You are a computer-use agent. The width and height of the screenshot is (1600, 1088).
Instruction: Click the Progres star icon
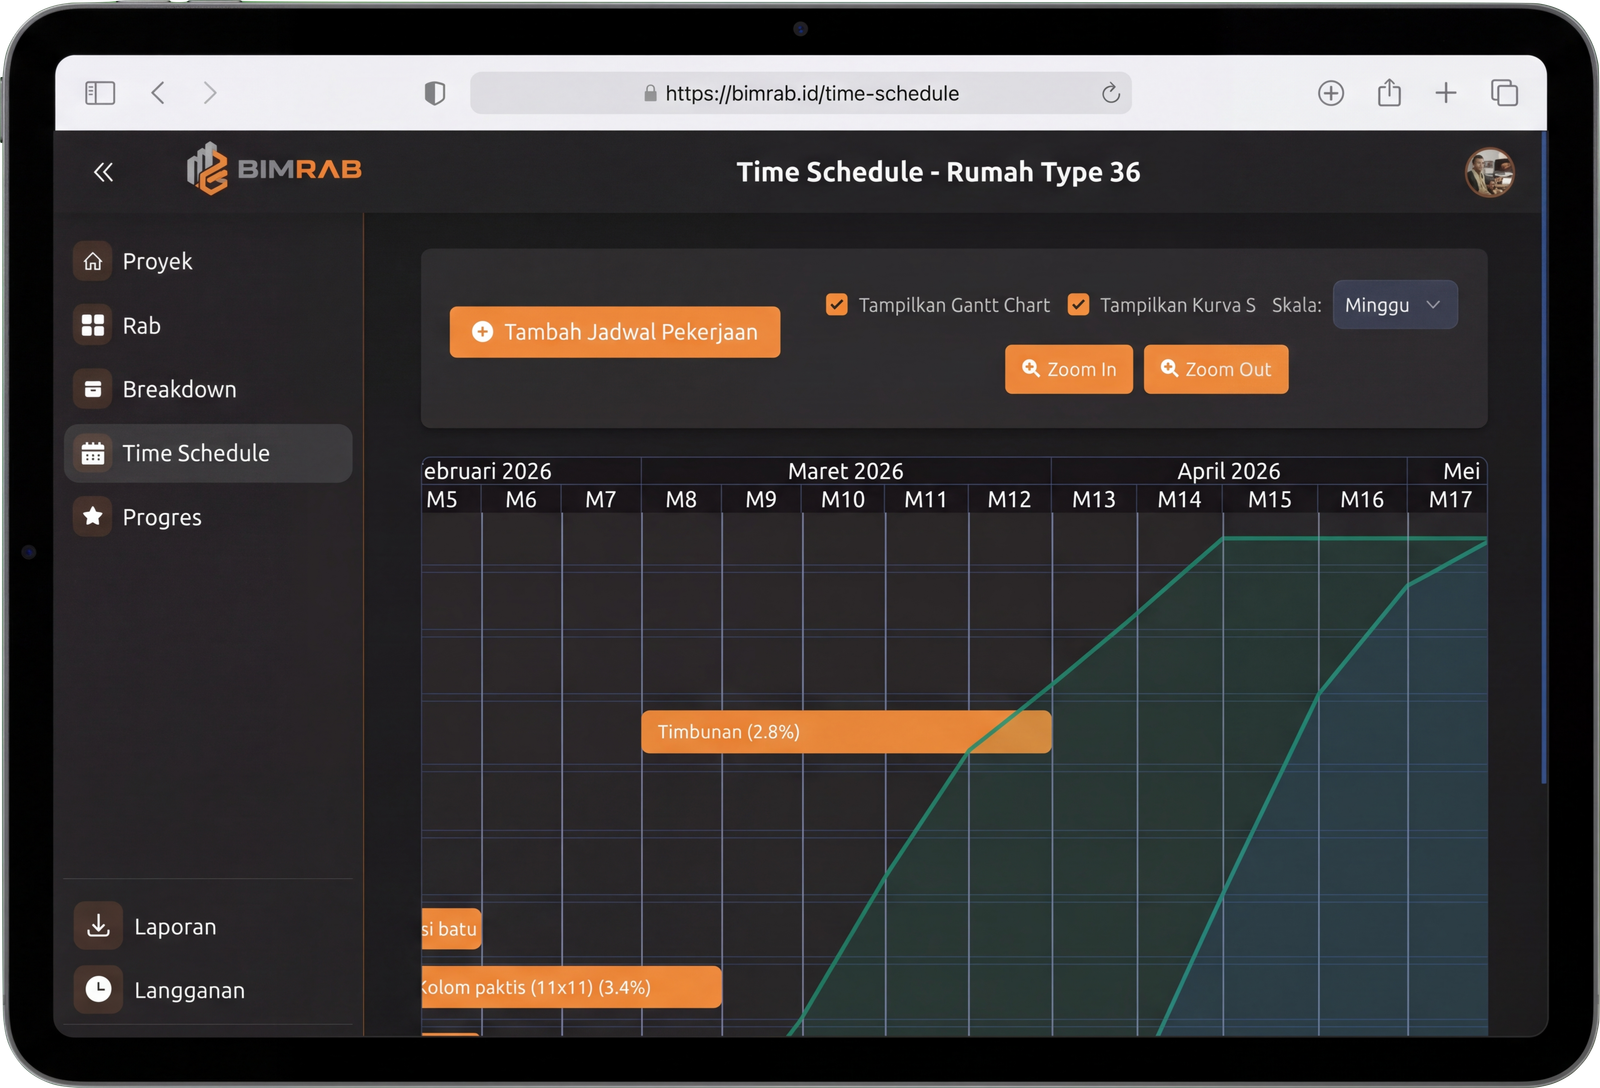click(93, 517)
